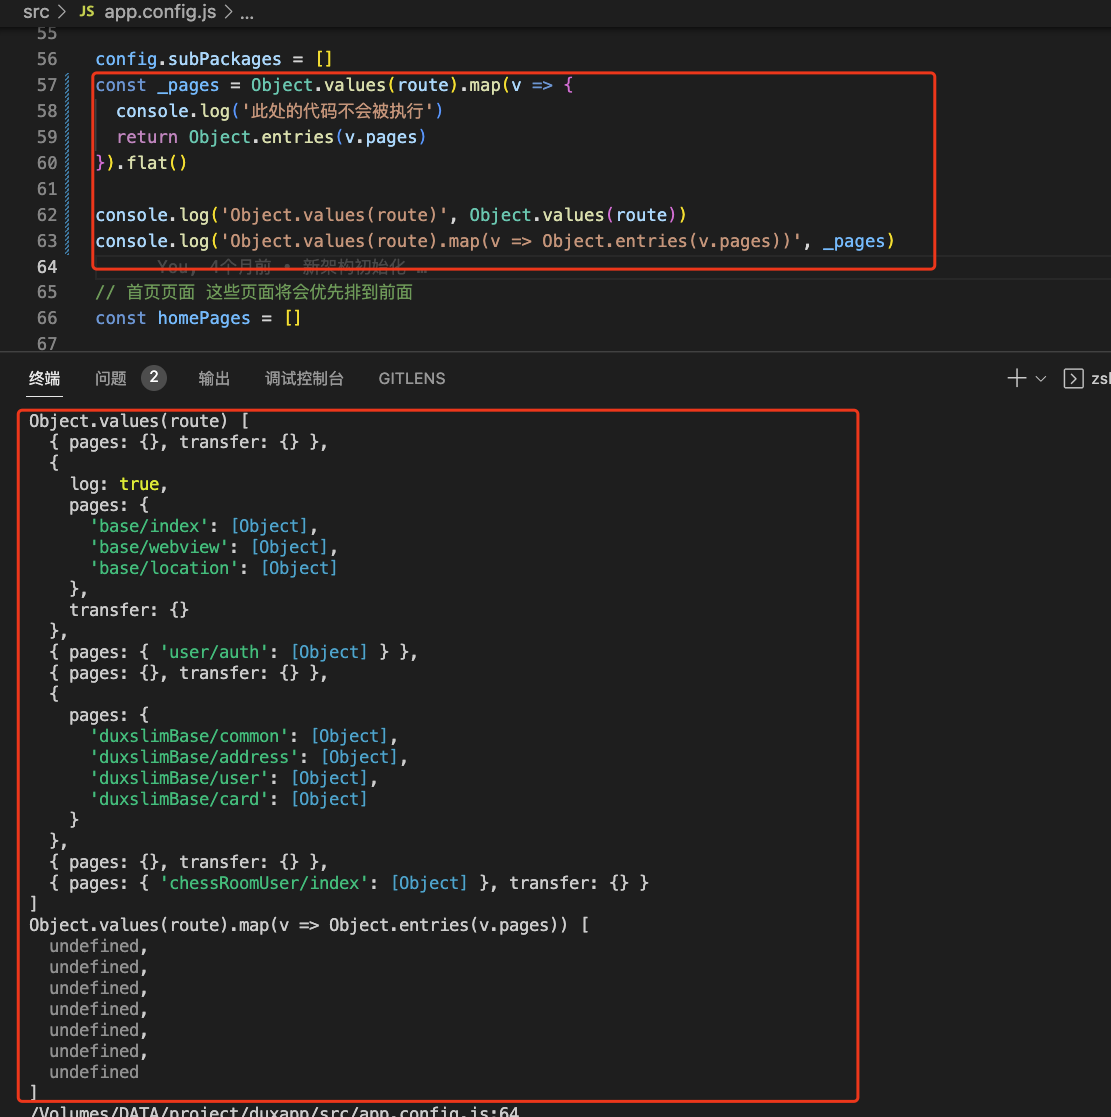Select src in the breadcrumb bar
1111x1117 pixels.
(36, 13)
